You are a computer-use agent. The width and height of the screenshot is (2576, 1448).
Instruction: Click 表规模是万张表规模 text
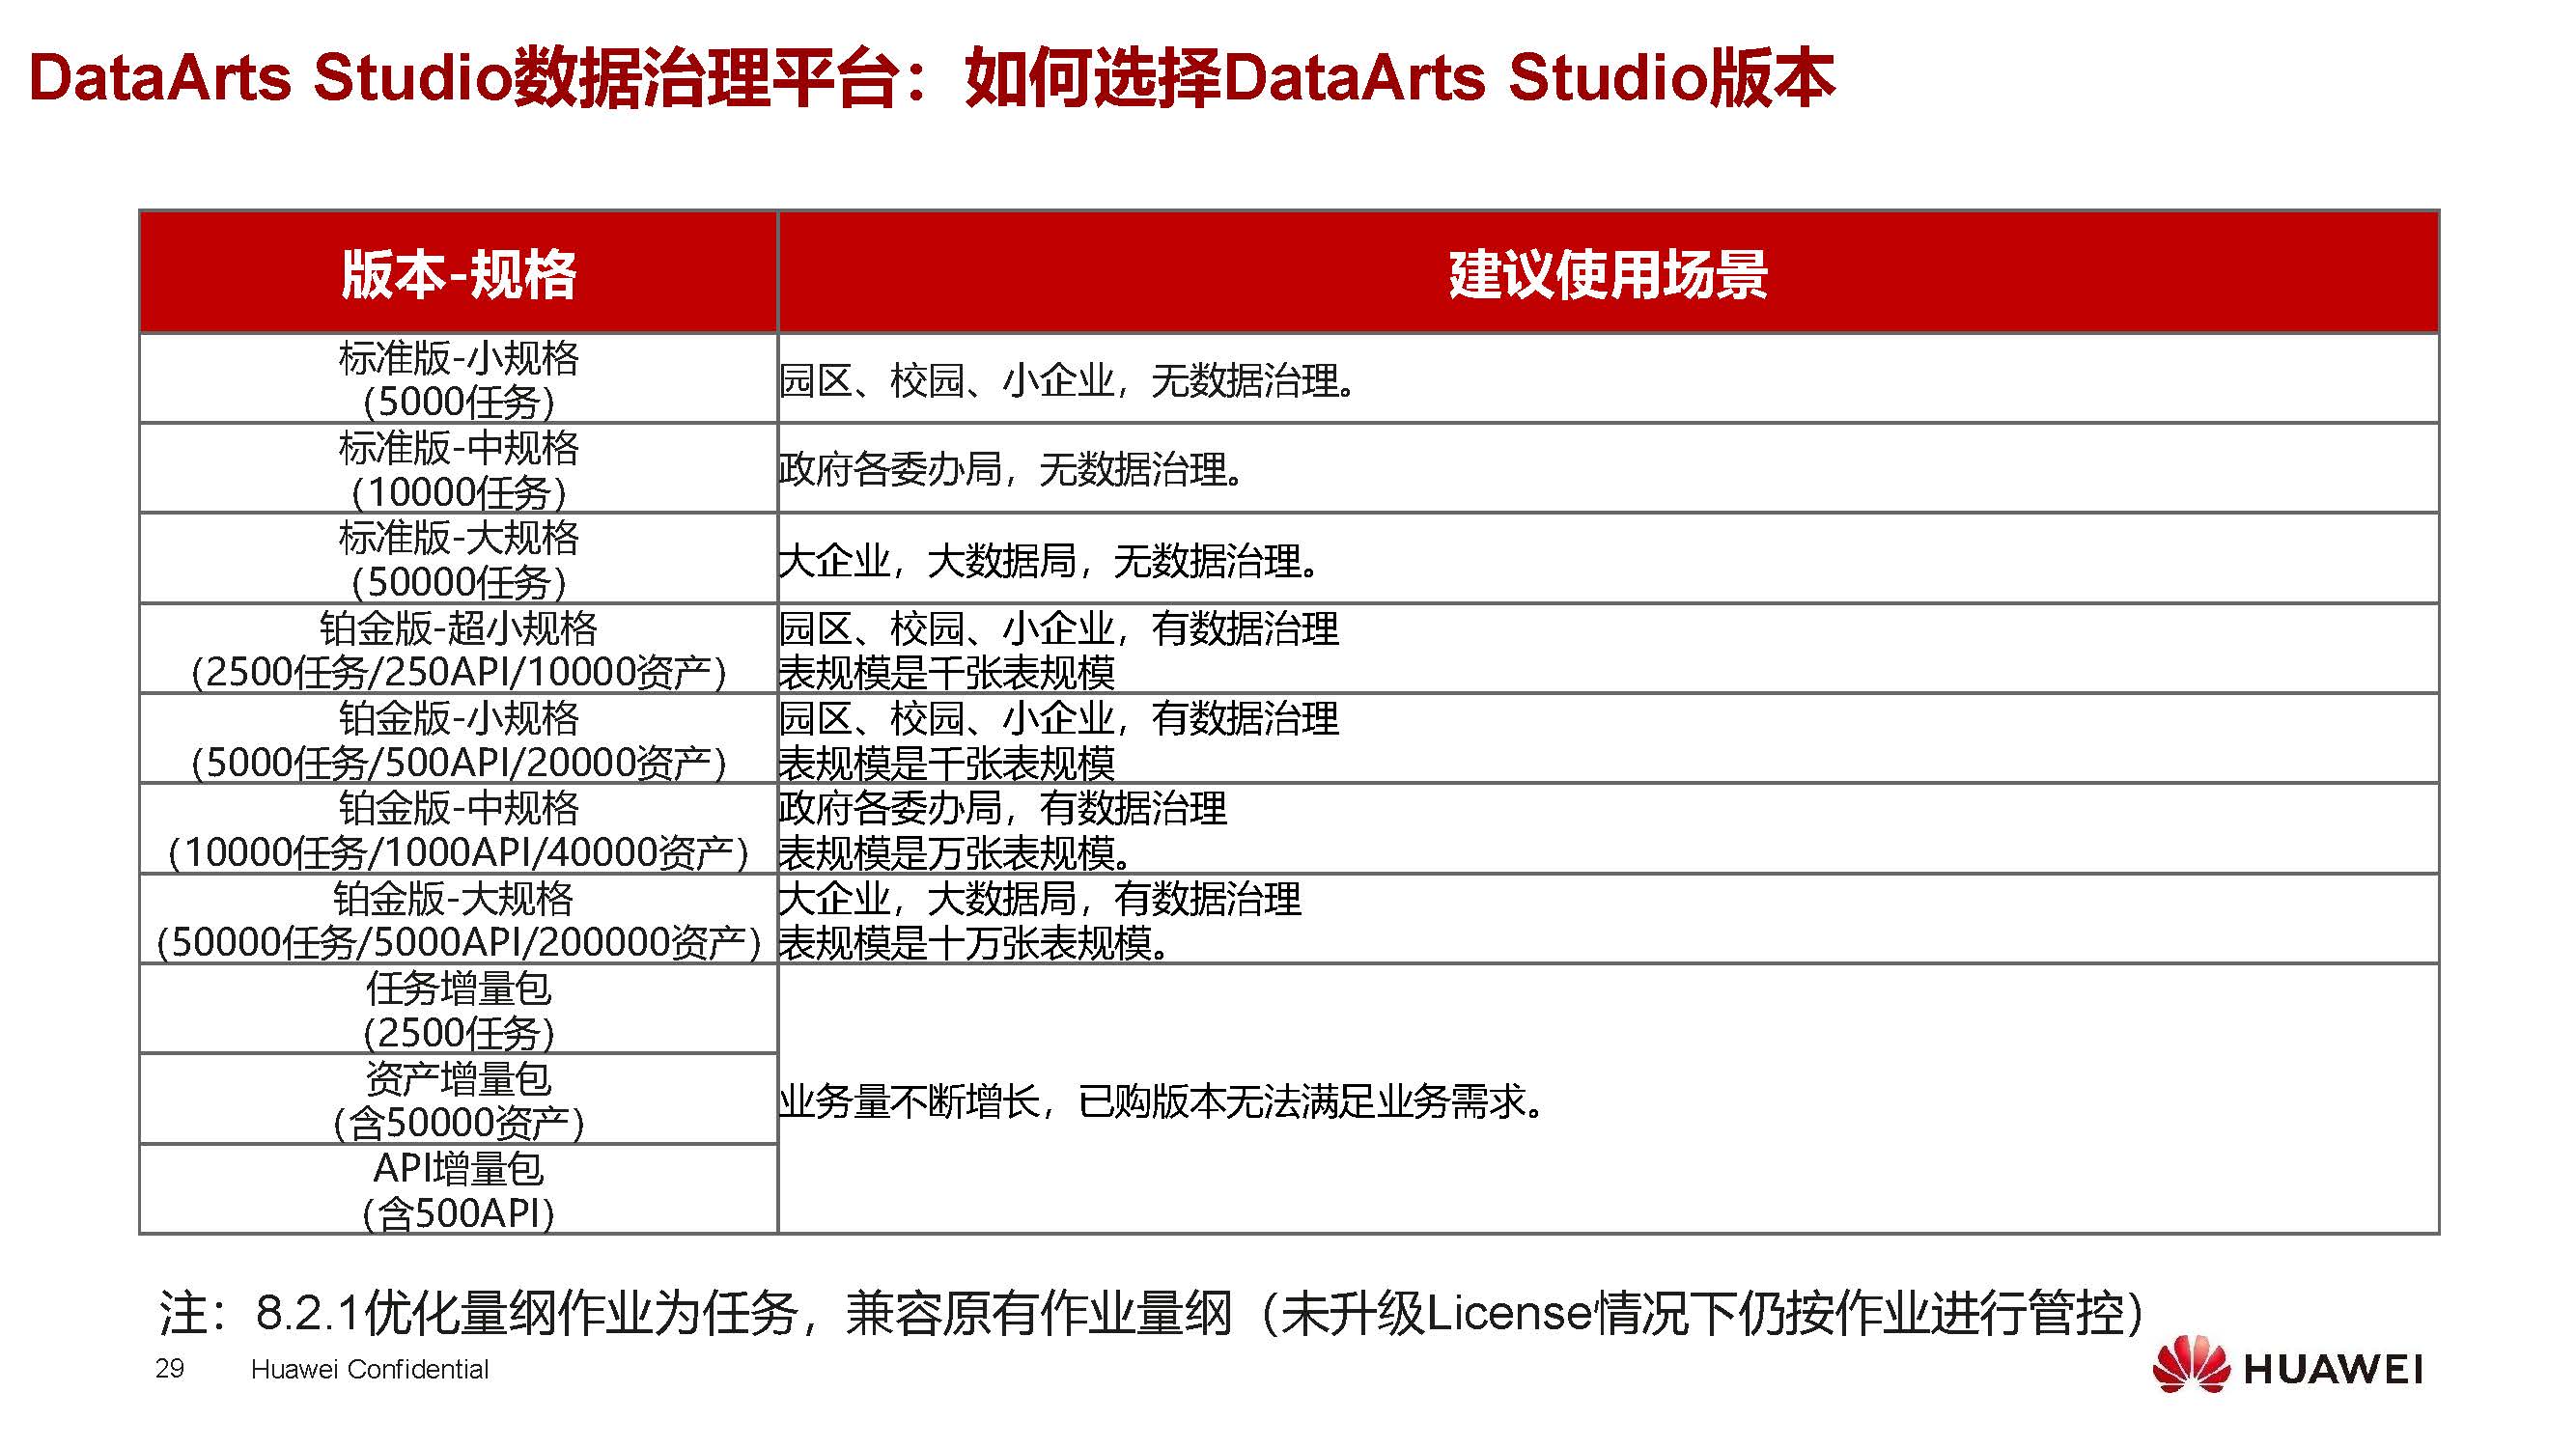click(x=956, y=852)
